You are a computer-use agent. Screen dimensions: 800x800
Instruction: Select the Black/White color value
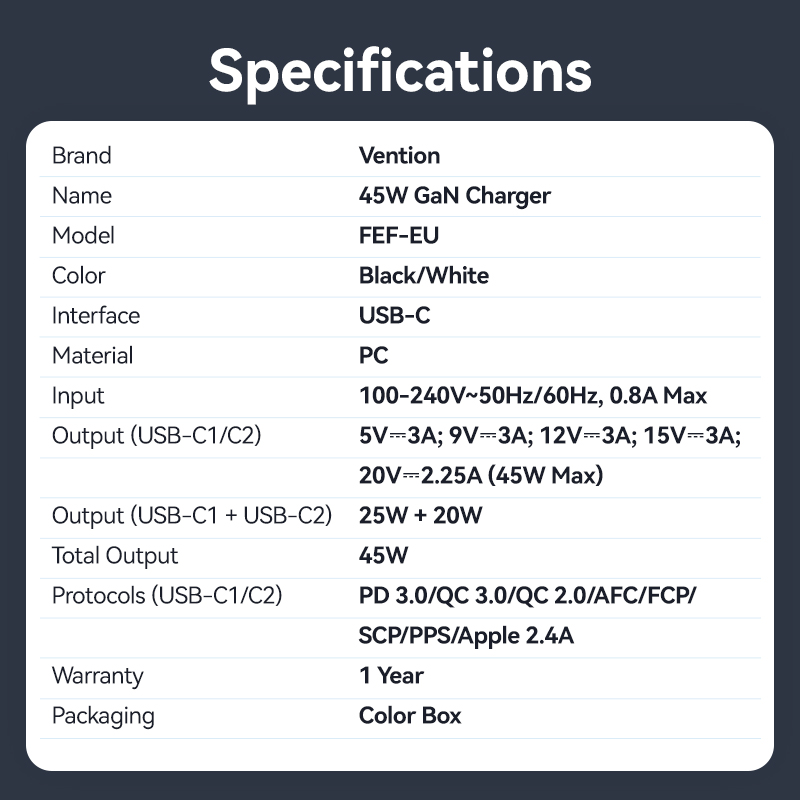pyautogui.click(x=423, y=276)
